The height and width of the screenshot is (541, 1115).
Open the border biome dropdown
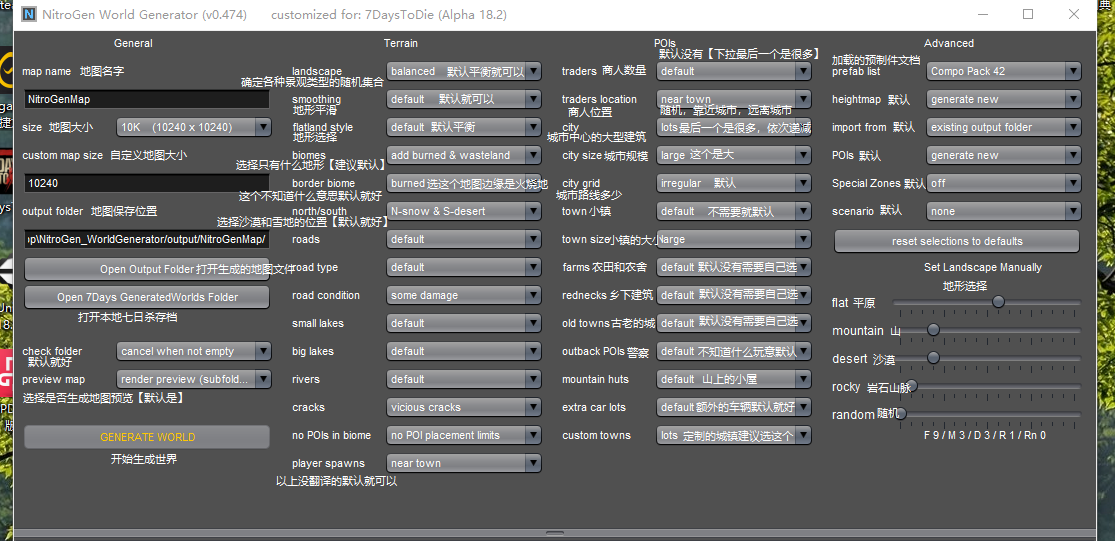click(x=464, y=183)
